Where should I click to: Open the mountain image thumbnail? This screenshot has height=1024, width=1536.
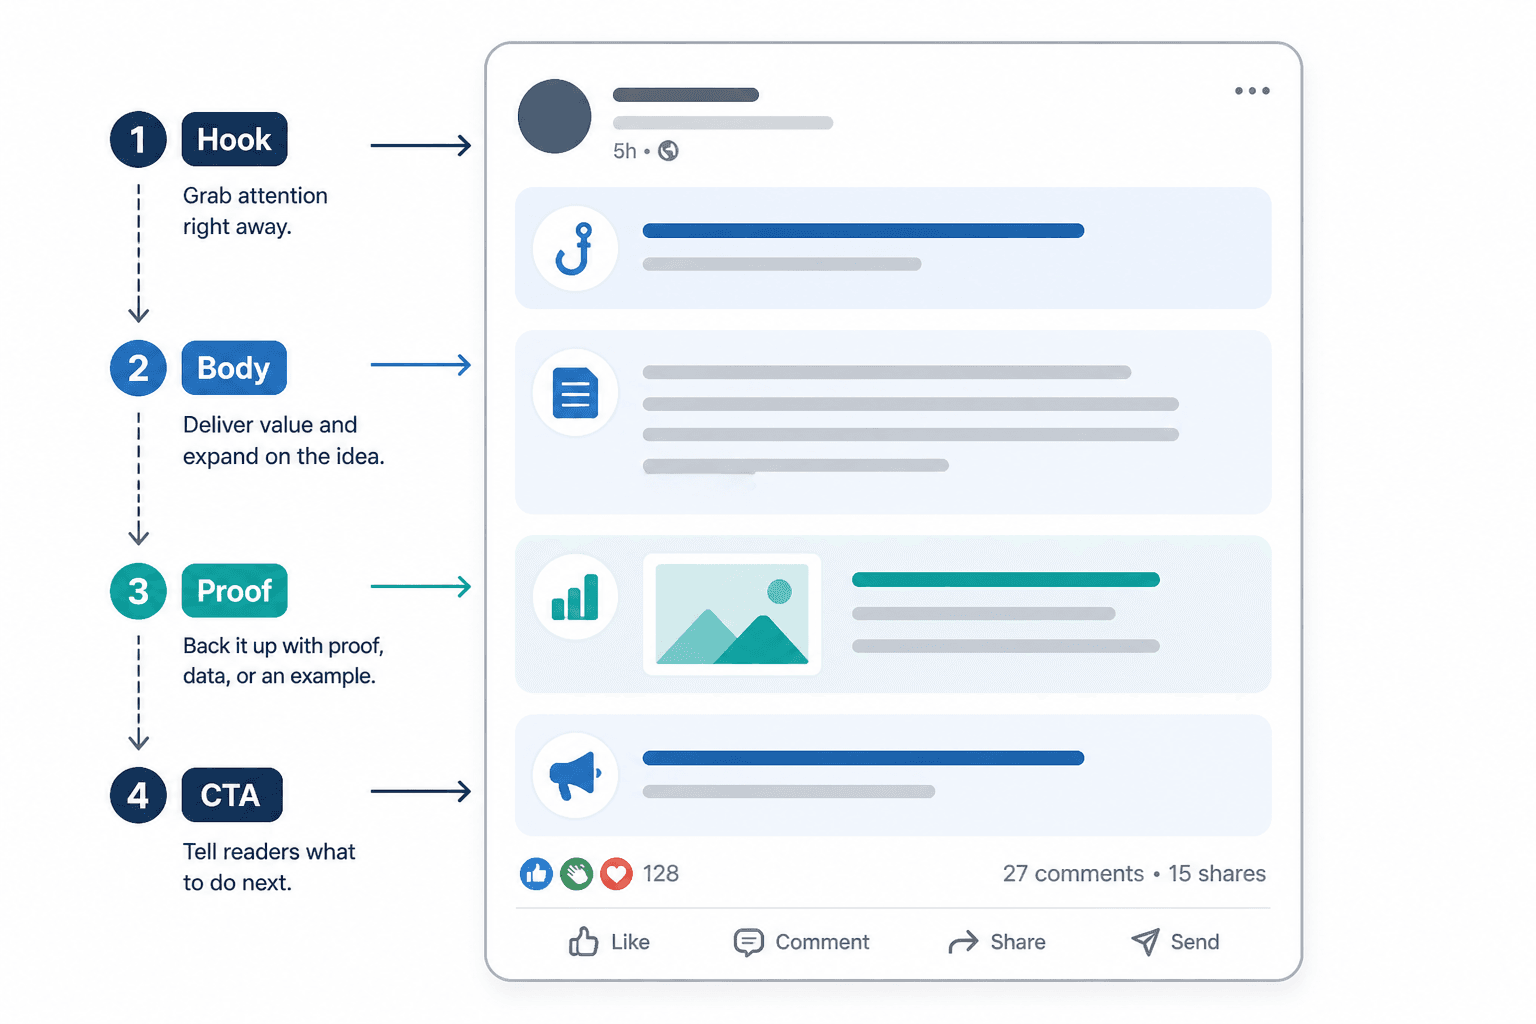coord(732,614)
